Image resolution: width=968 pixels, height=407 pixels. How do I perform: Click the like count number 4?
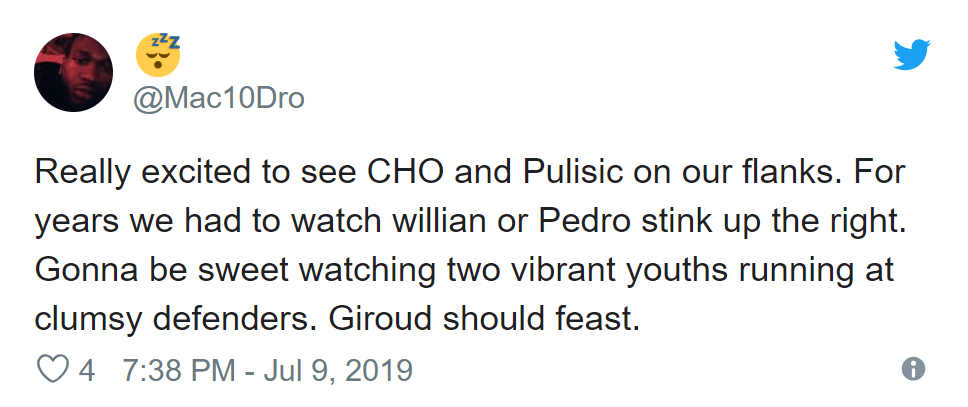point(87,369)
